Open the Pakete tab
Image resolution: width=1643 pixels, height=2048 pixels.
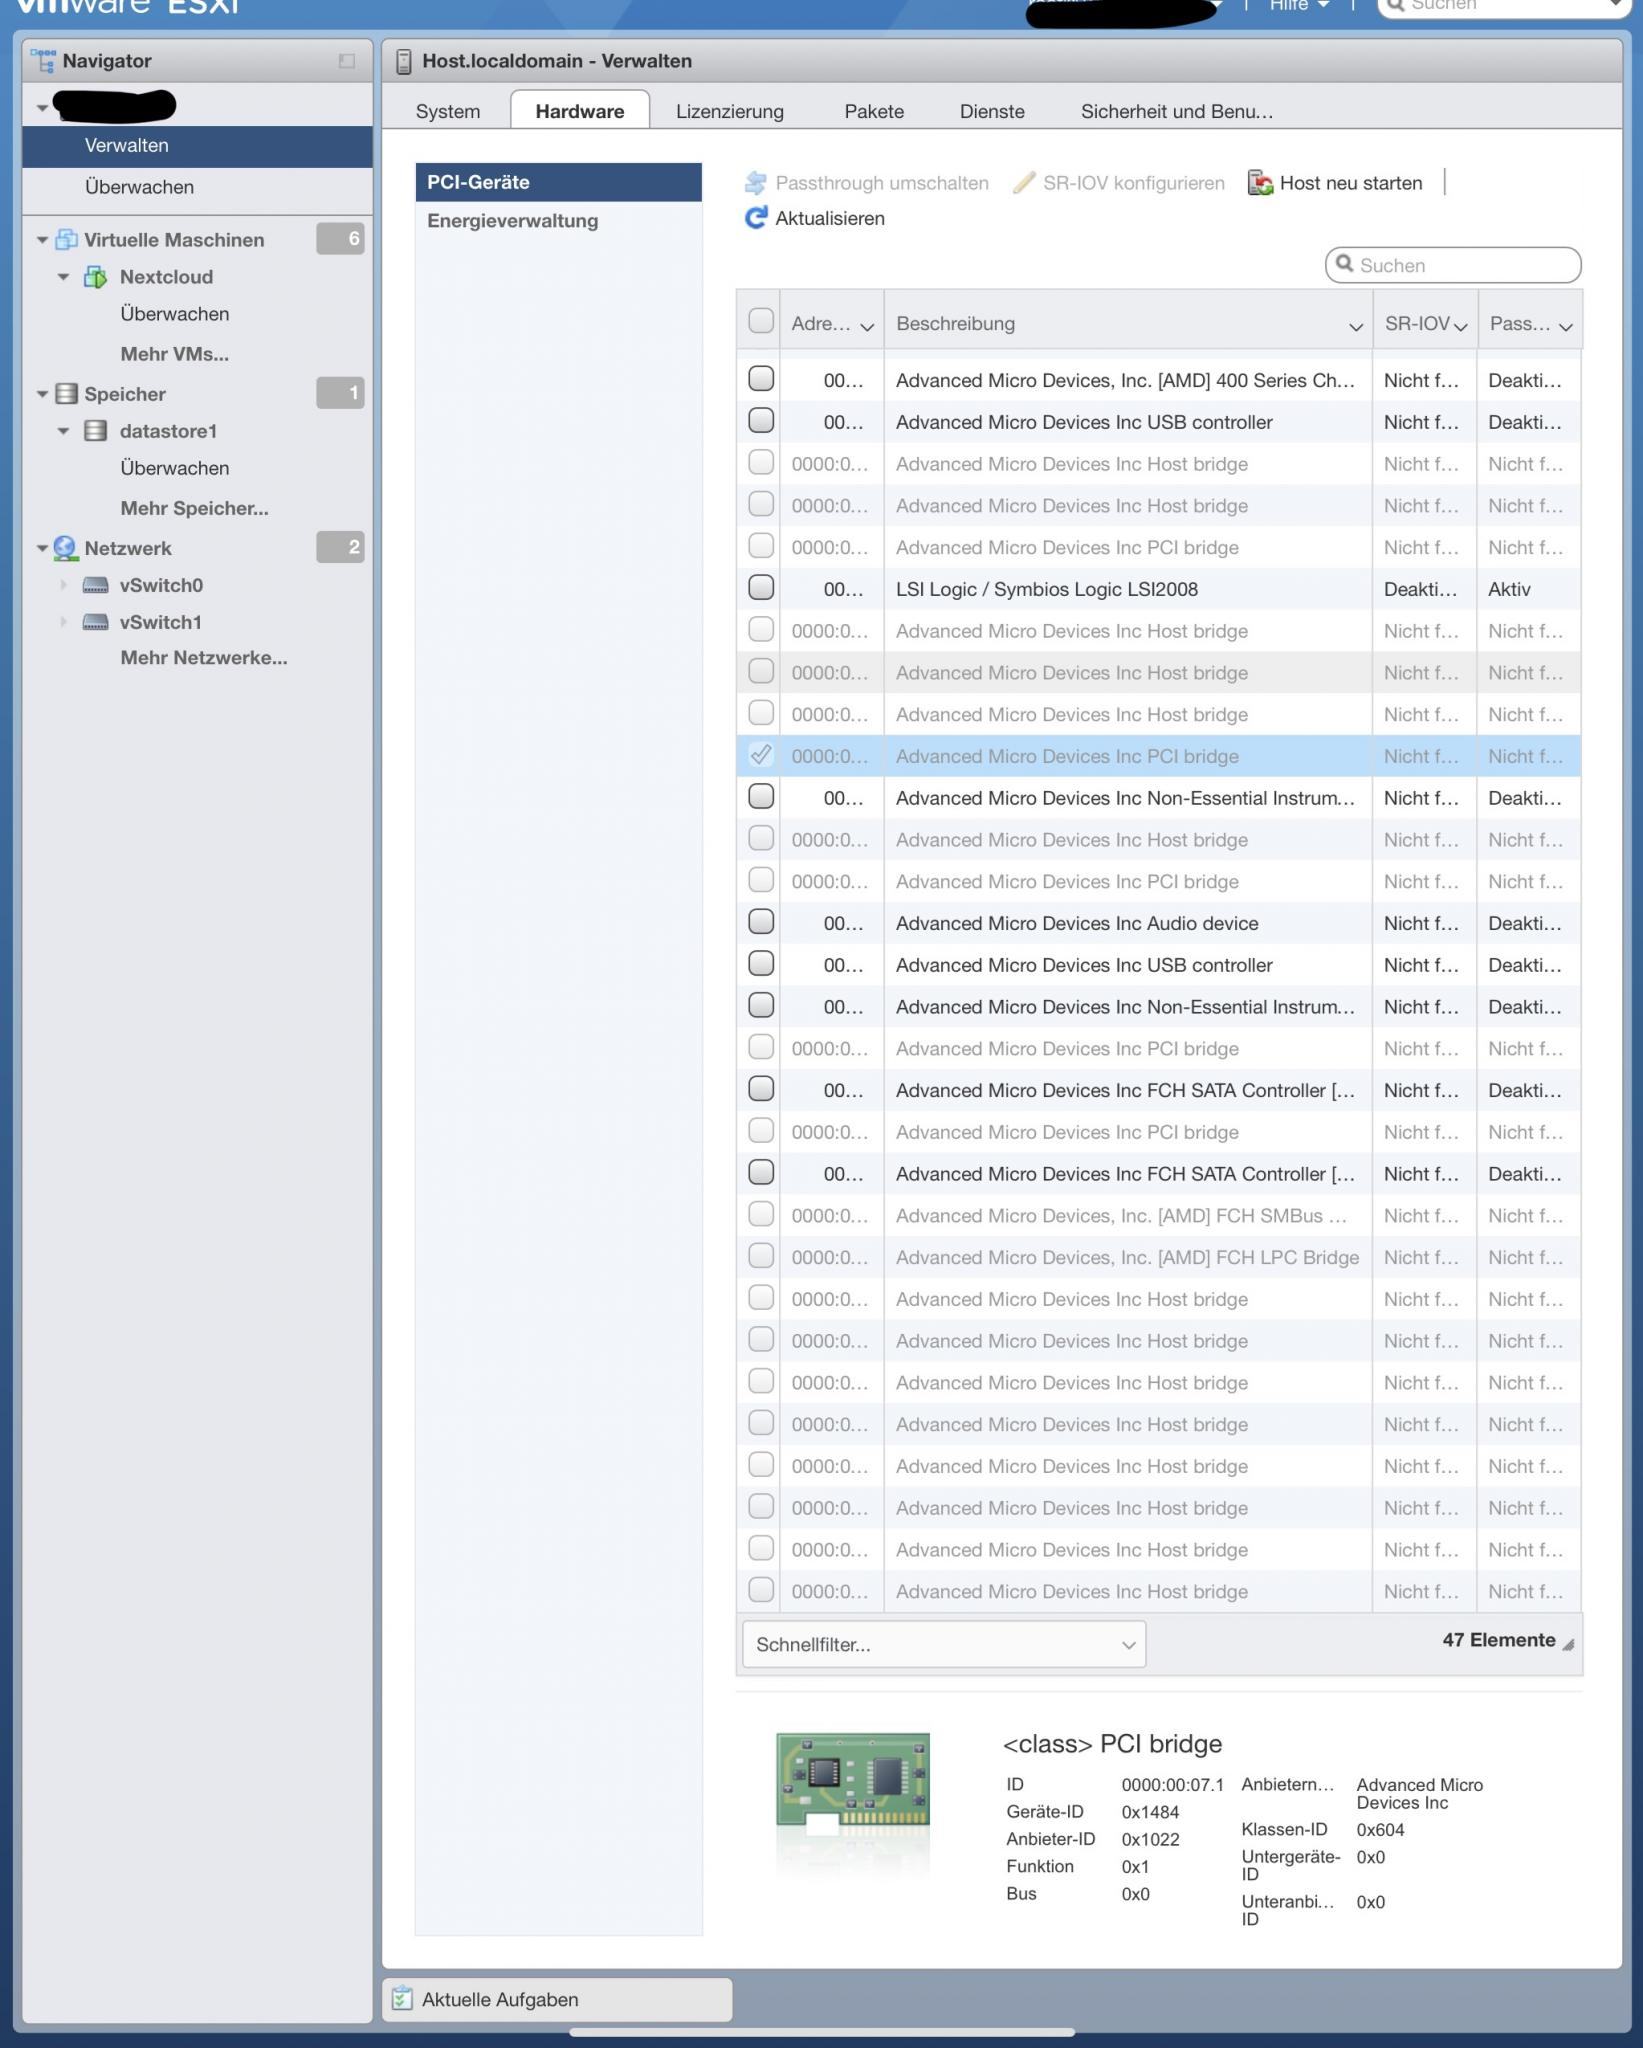click(x=874, y=111)
